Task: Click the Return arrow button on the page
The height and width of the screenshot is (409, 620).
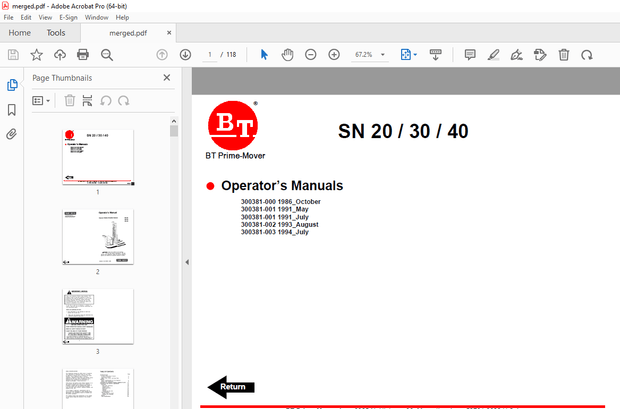Action: pyautogui.click(x=231, y=387)
